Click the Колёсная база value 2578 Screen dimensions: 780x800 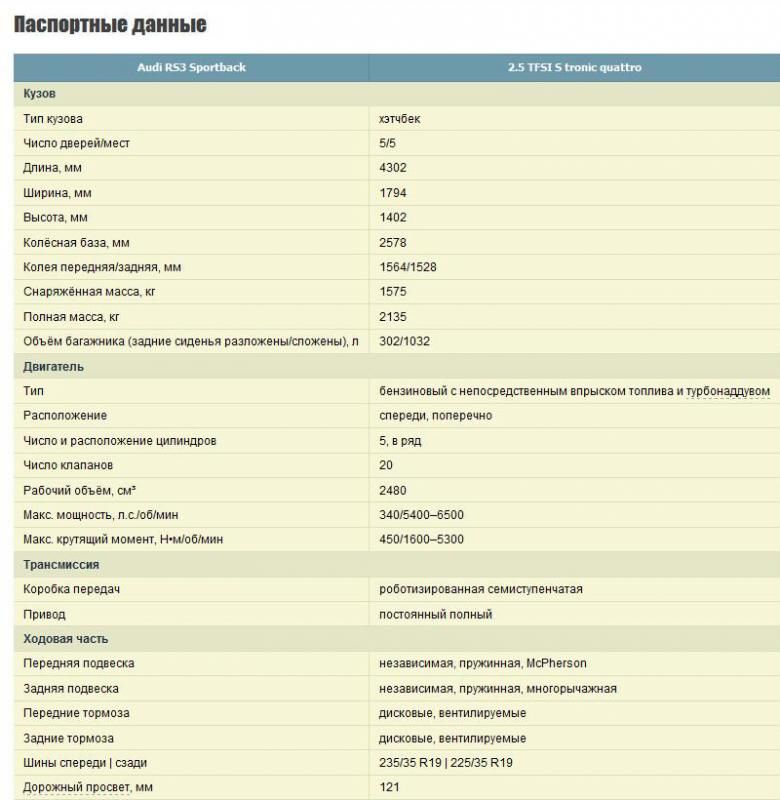[x=393, y=242]
